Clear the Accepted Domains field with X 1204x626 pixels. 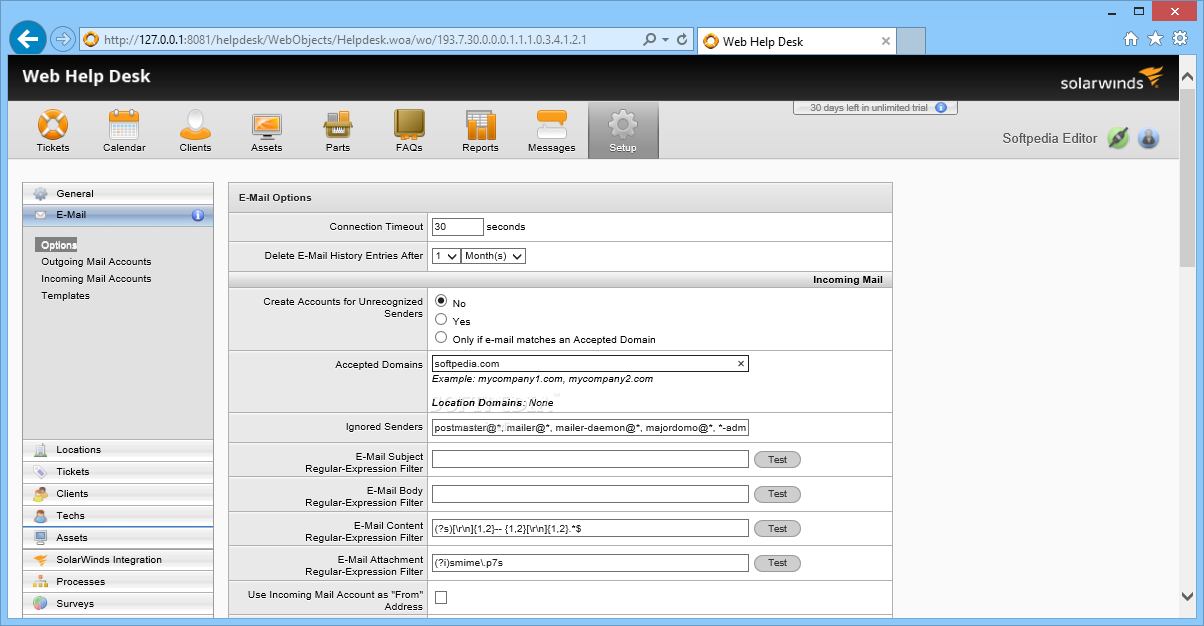[741, 364]
